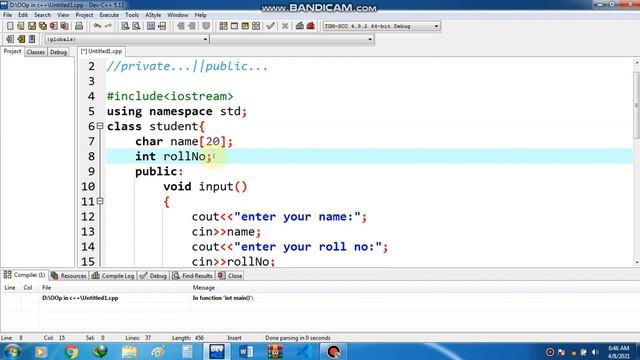Click the Save file toolbar icon

point(32,26)
